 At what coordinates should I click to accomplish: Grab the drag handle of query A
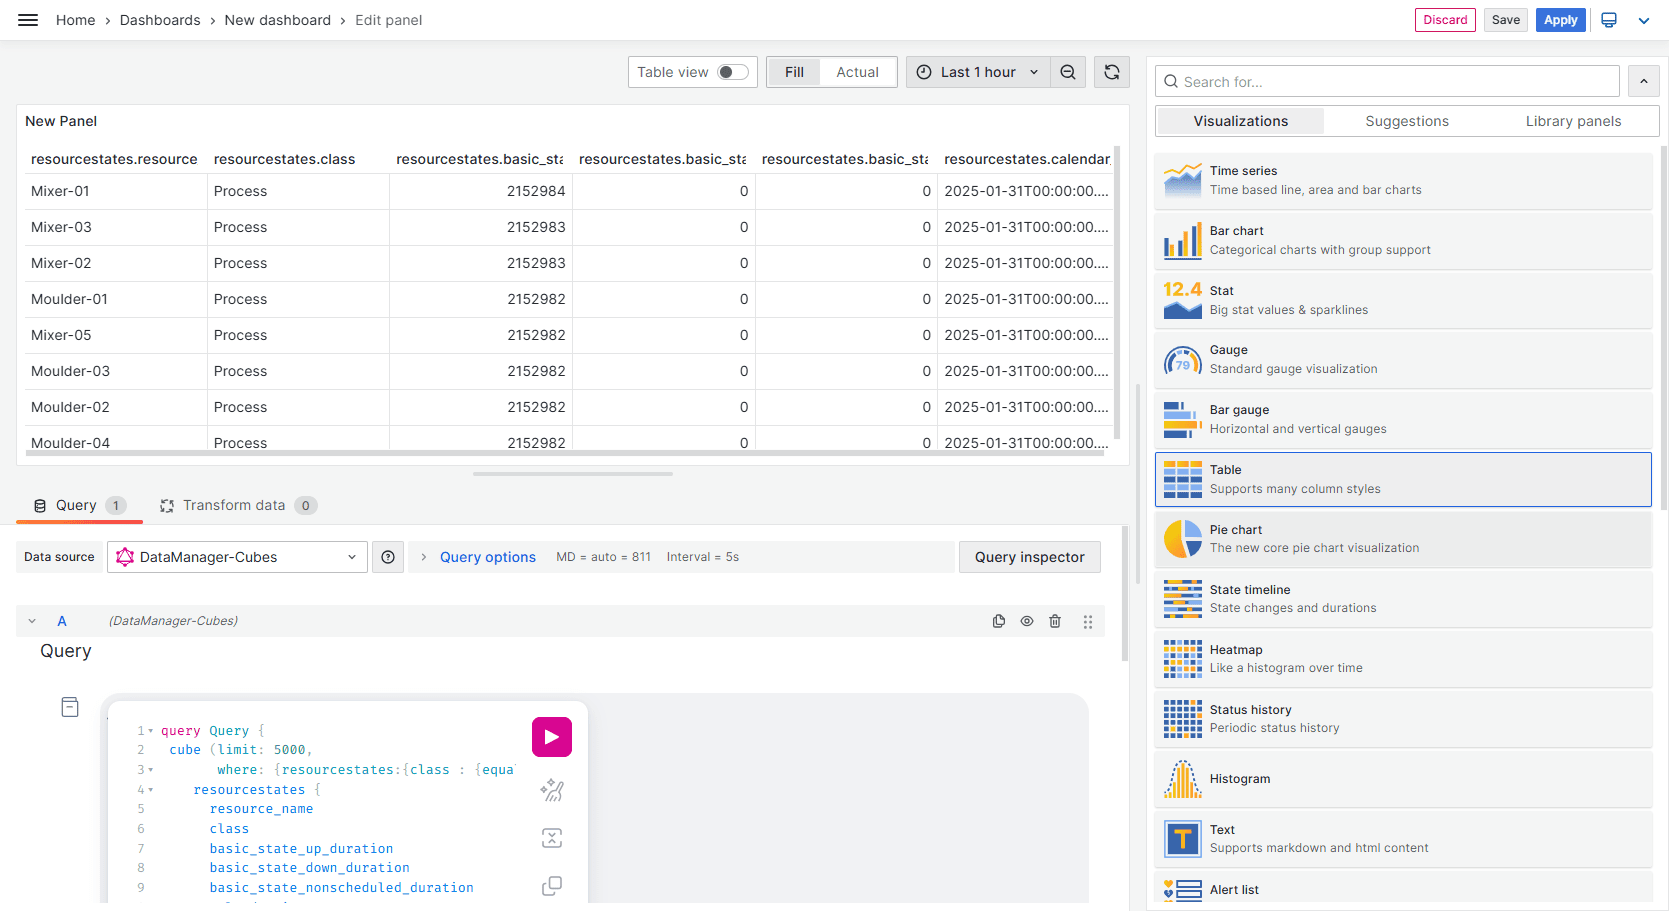click(1087, 621)
